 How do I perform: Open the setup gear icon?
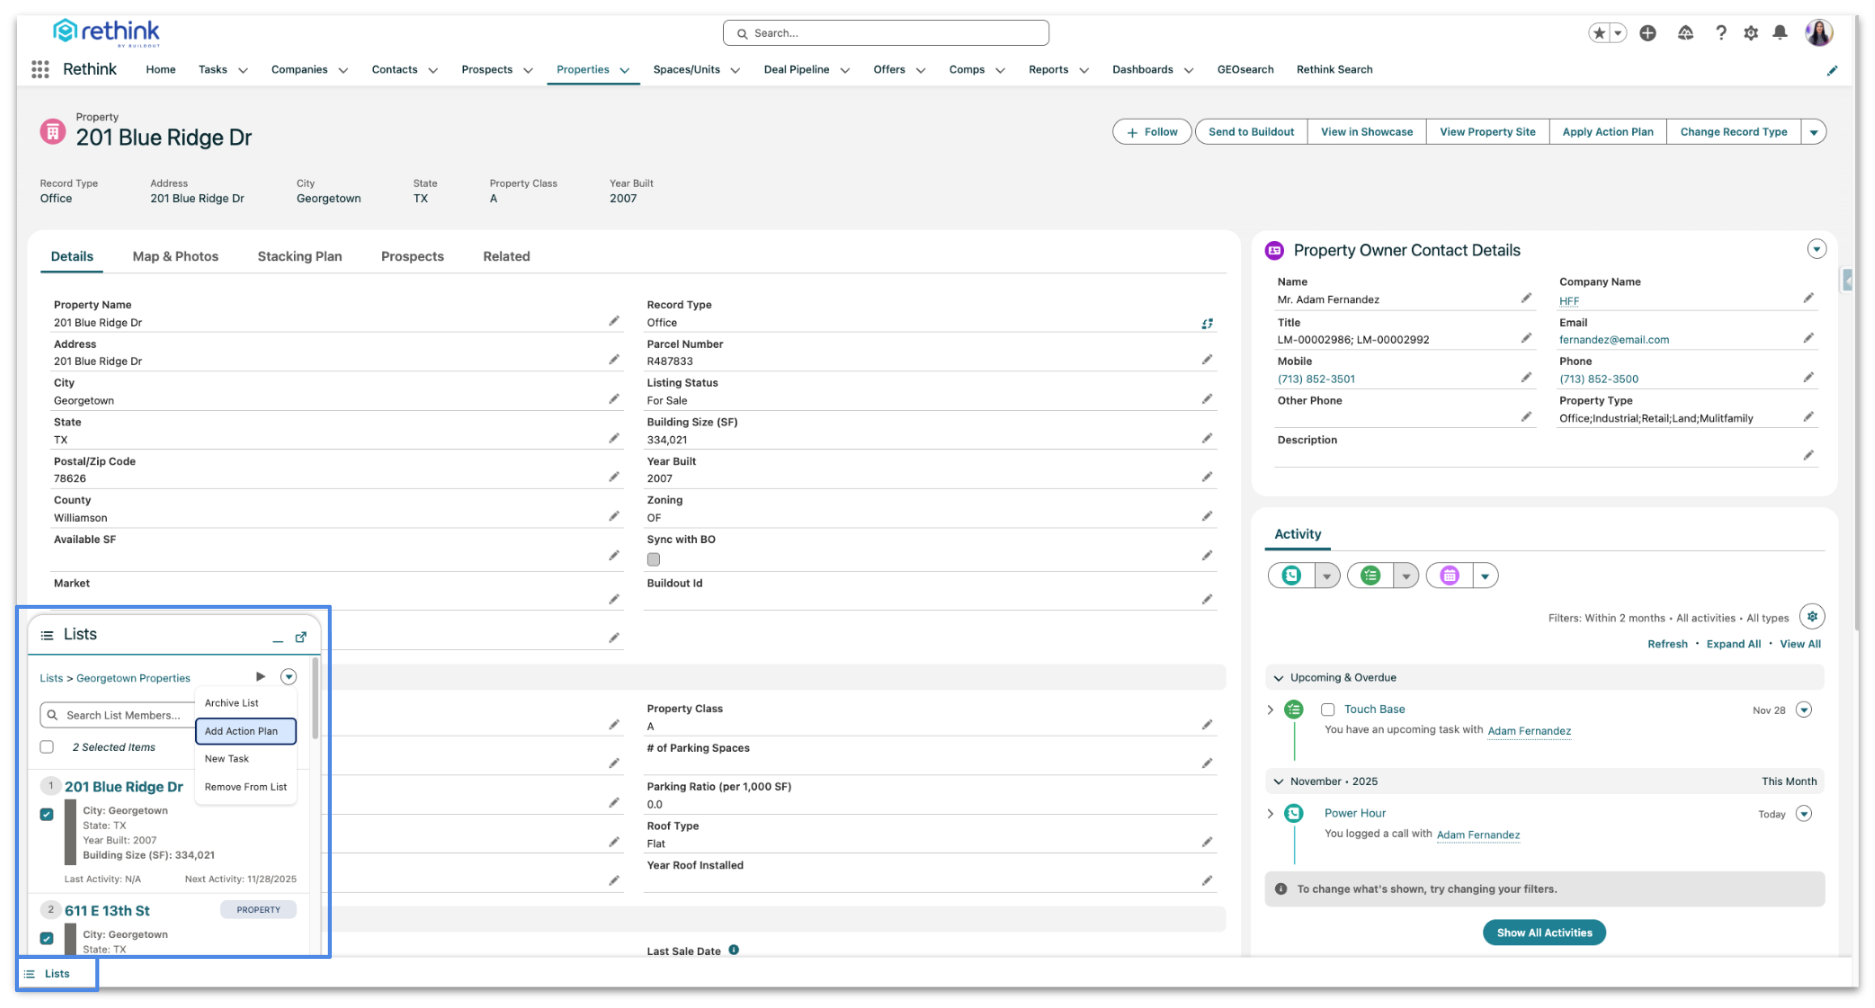tap(1751, 33)
